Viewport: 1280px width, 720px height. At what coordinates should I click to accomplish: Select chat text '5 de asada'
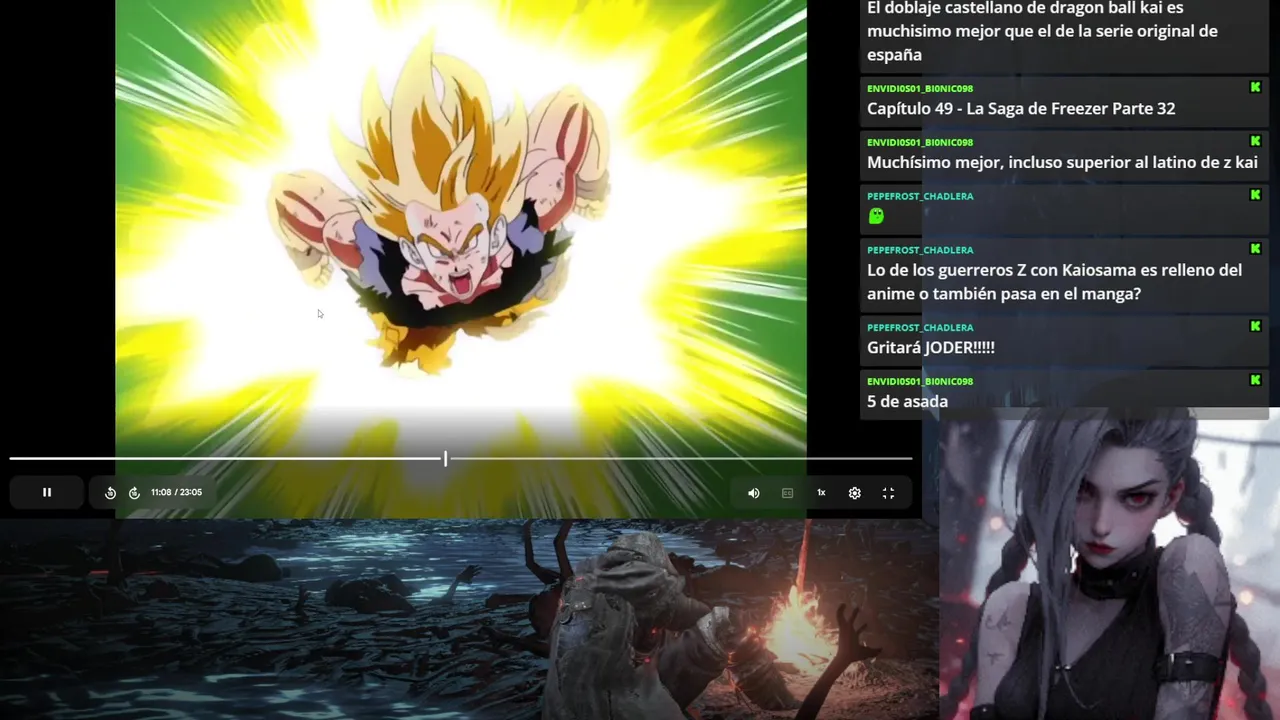coord(907,402)
